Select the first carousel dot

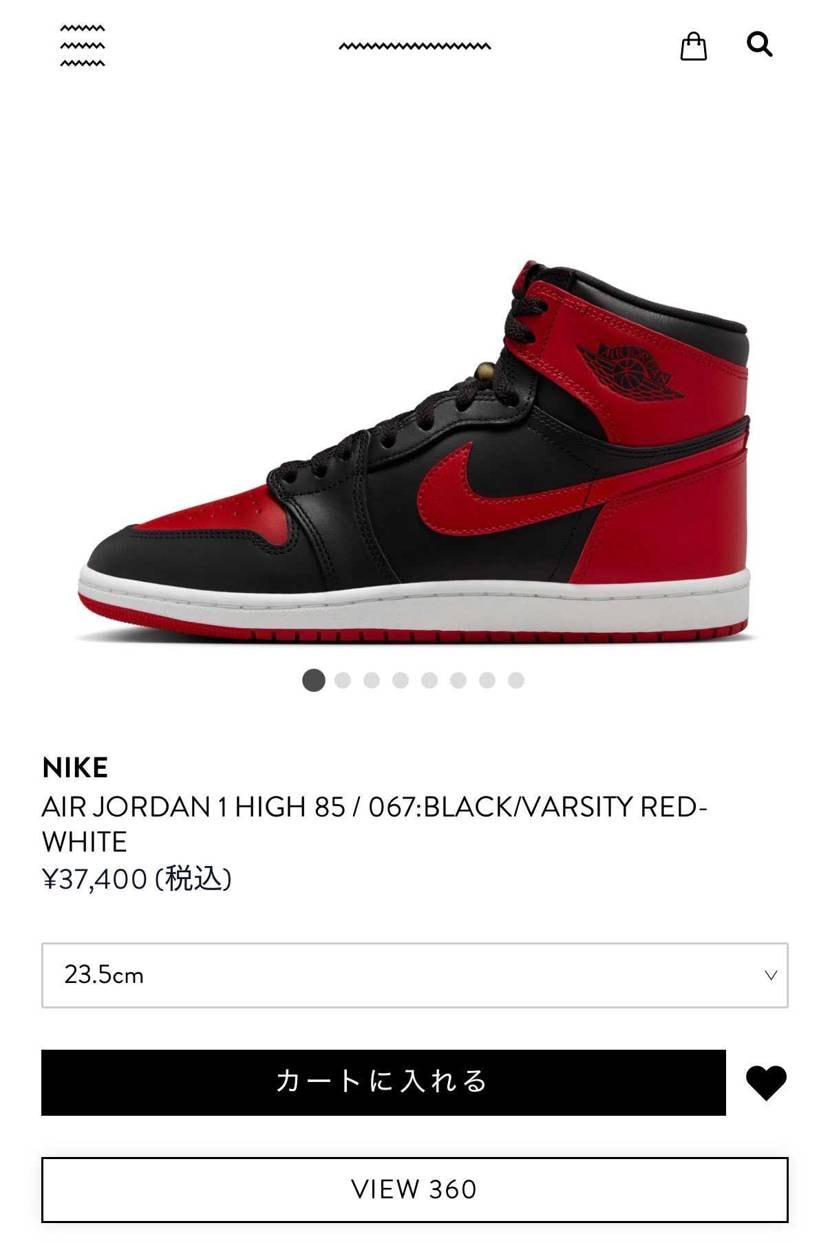click(314, 680)
